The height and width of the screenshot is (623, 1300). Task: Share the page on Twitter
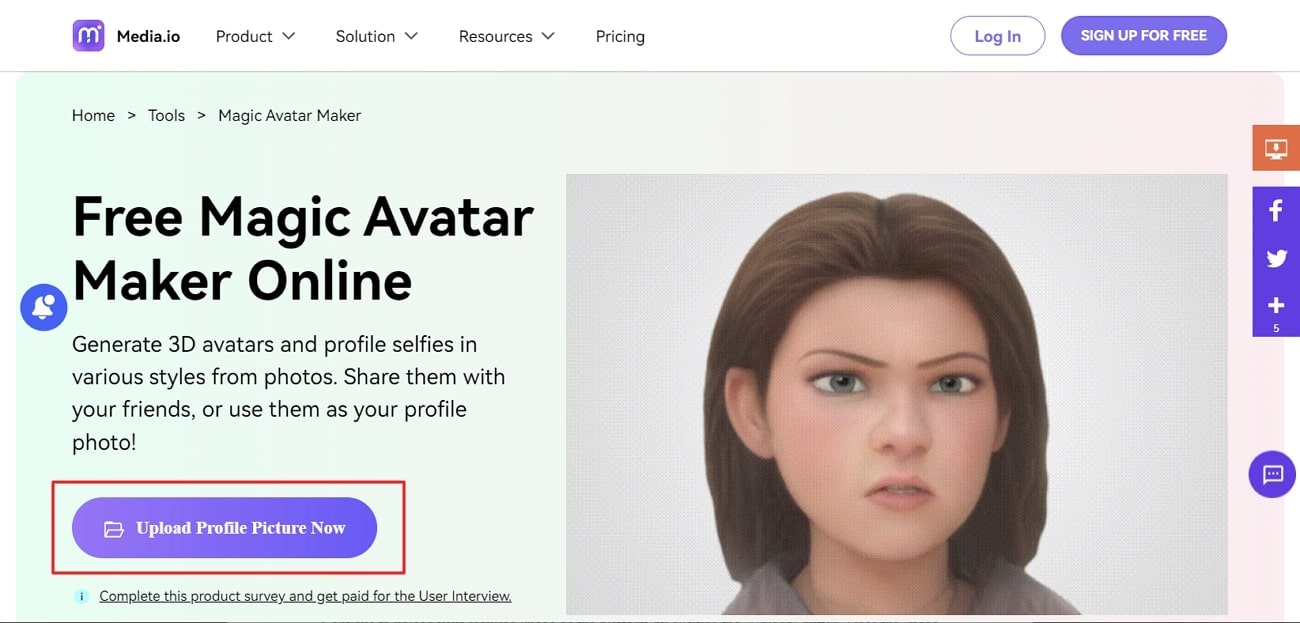click(1275, 259)
